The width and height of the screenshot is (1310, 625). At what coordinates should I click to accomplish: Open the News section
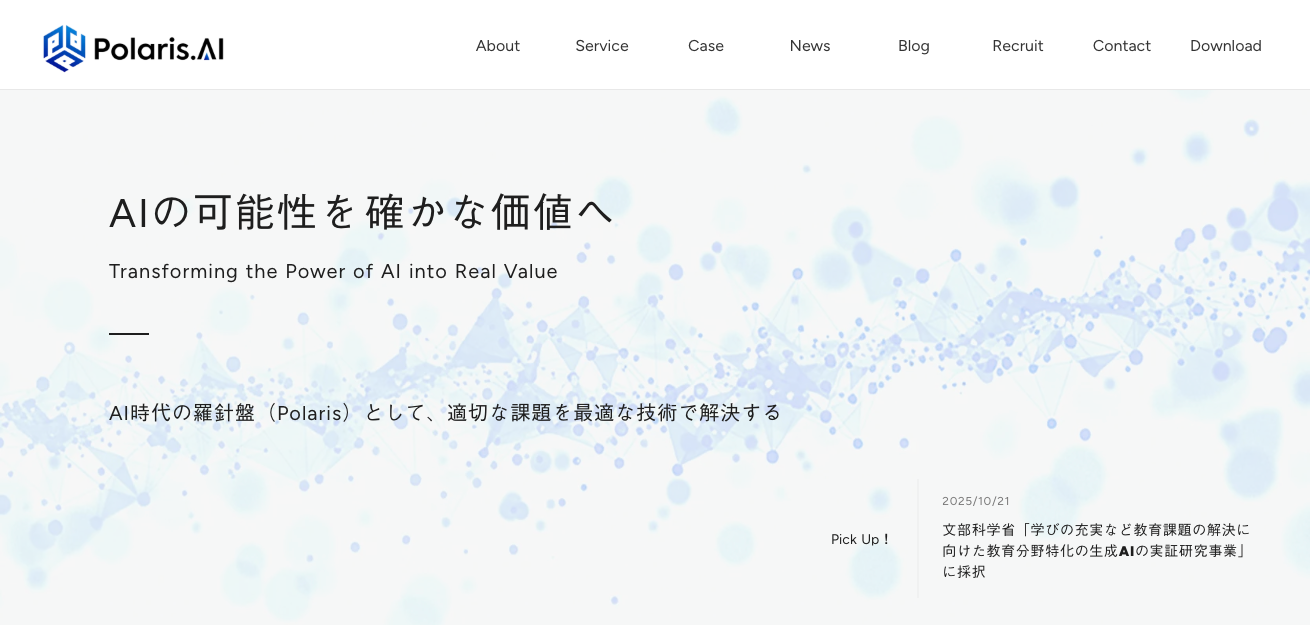(809, 45)
